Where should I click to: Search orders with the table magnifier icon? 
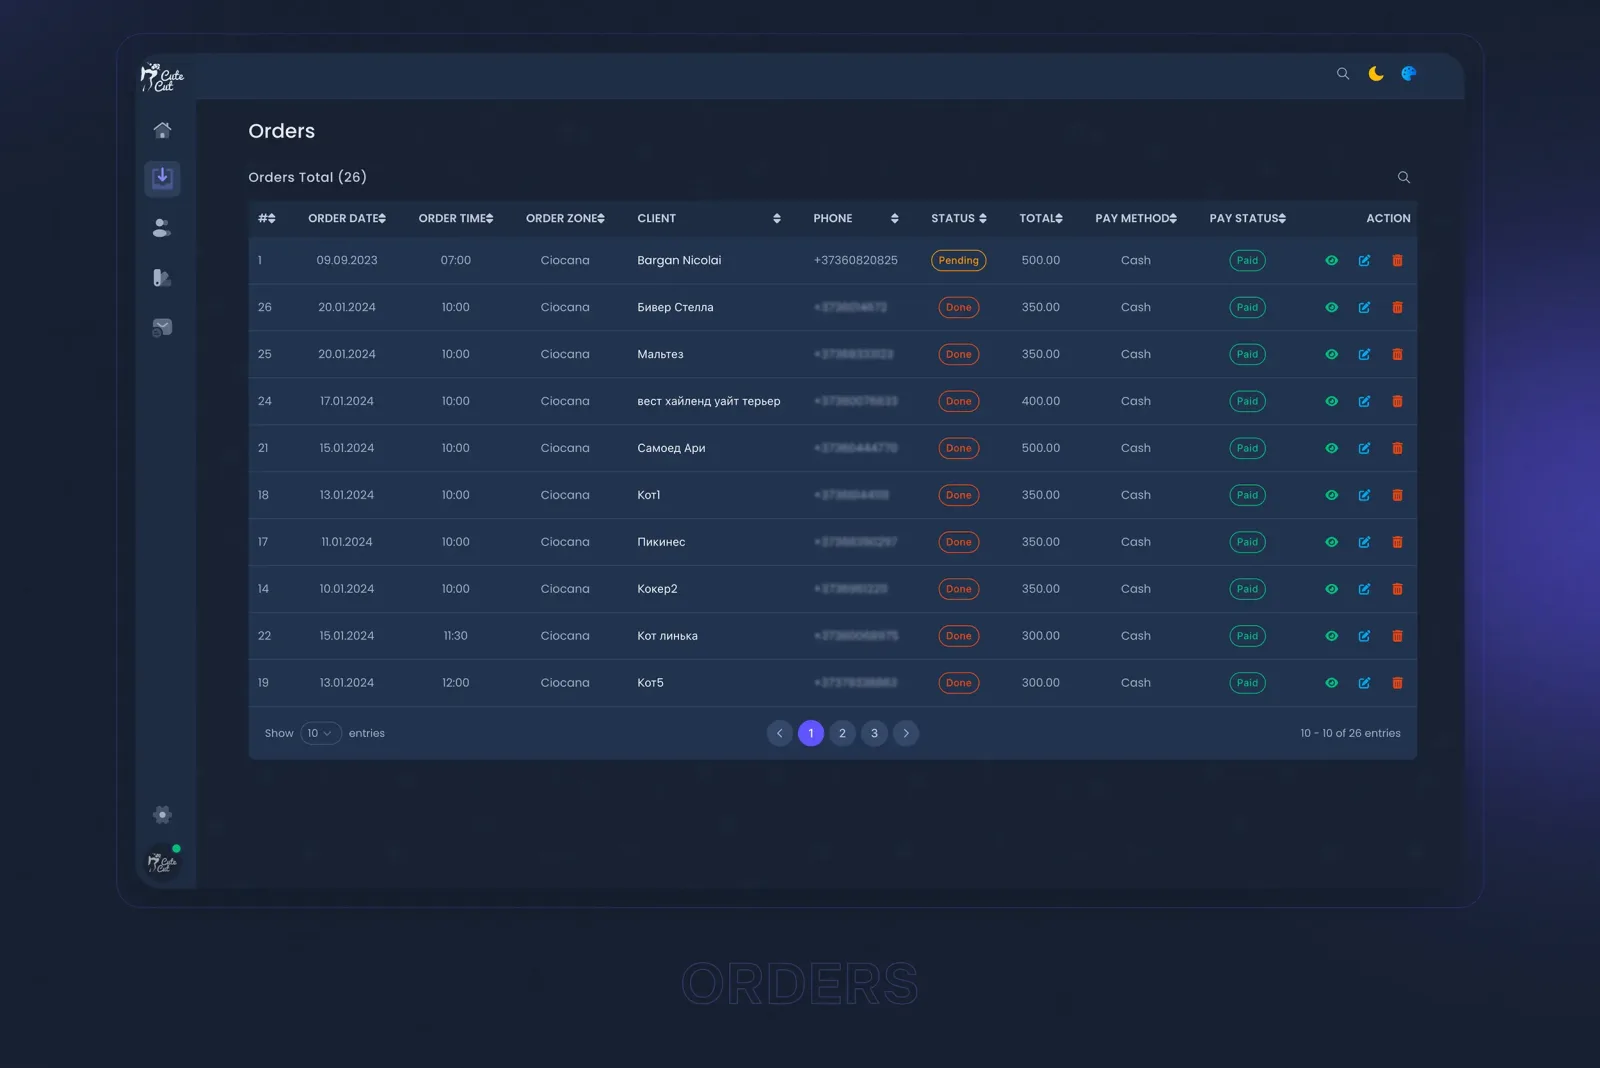click(x=1404, y=177)
